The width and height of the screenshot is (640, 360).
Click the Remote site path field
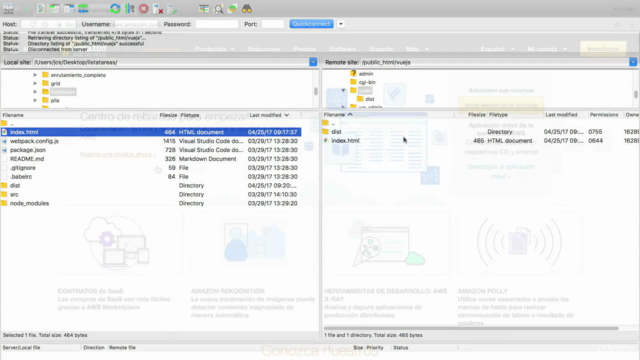point(494,62)
